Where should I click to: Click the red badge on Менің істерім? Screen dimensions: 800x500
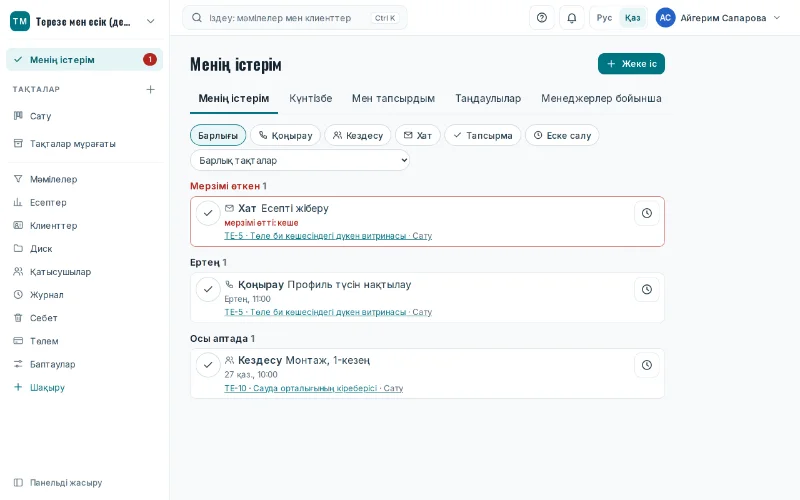click(149, 60)
